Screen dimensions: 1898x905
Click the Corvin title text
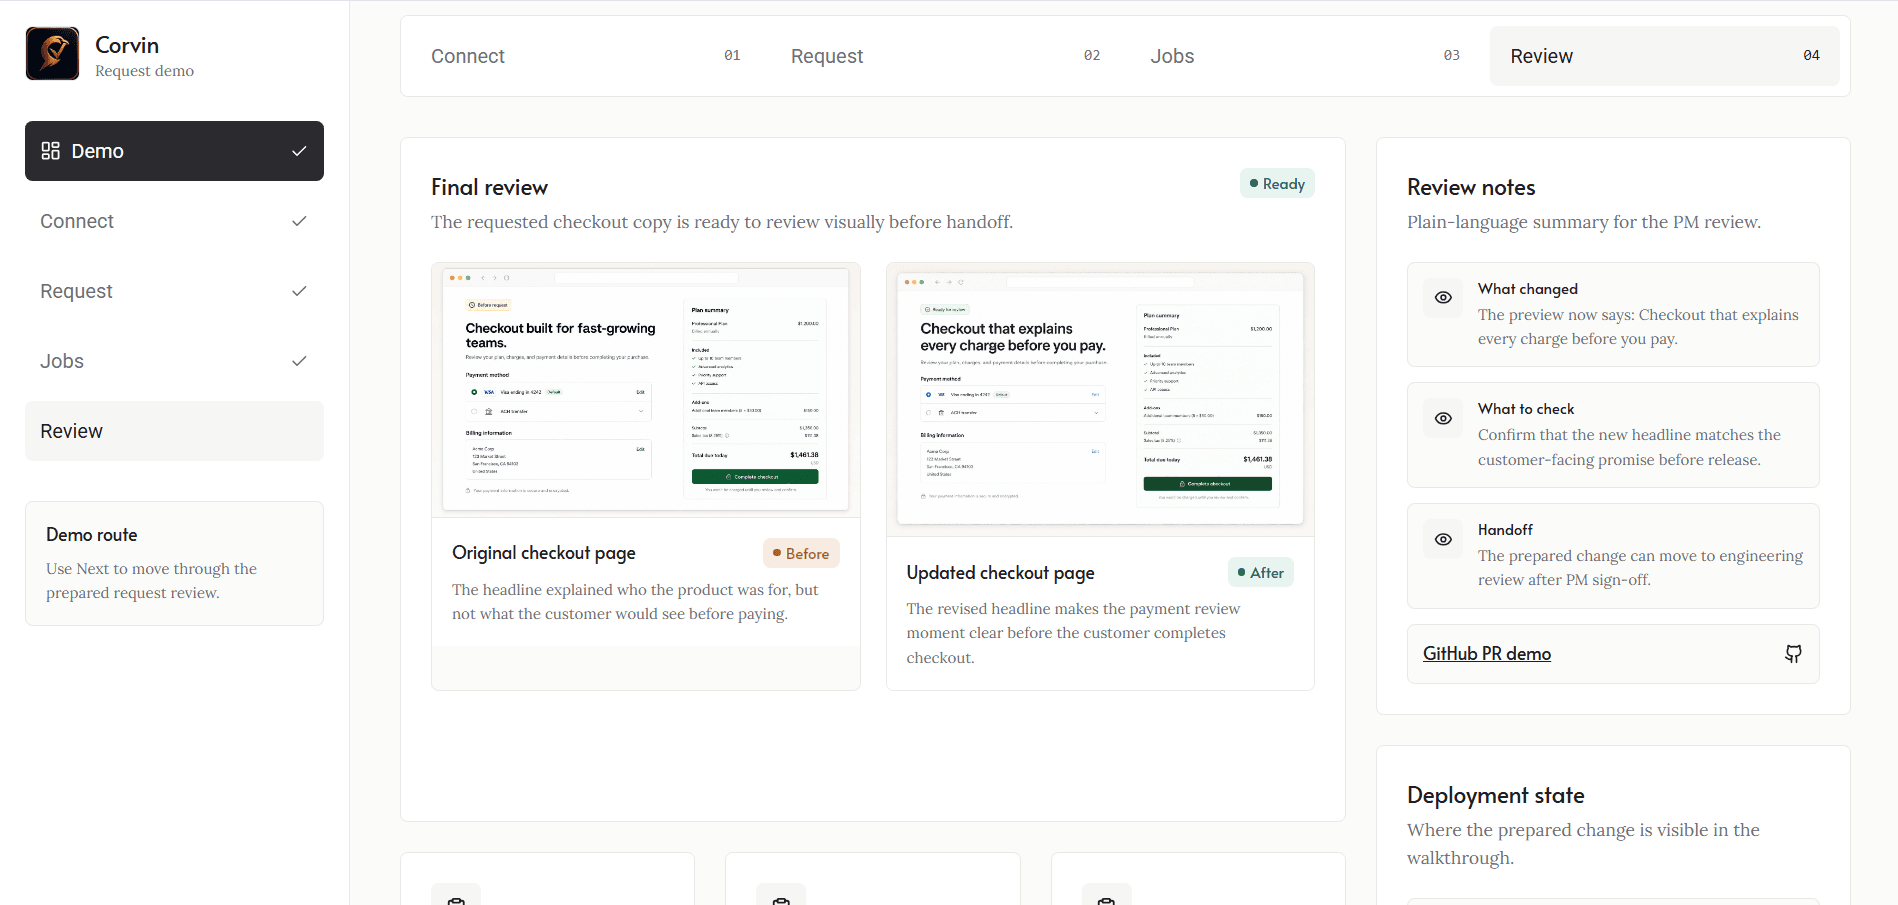(127, 45)
